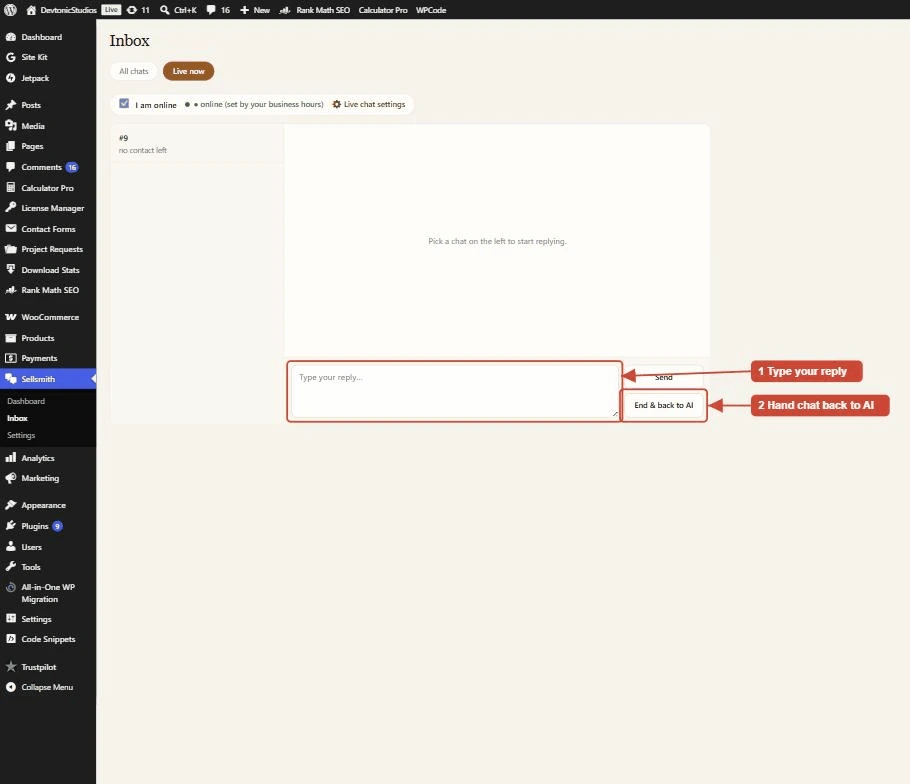This screenshot has height=784, width=910.
Task: Switch to All chats tab
Action: click(133, 71)
